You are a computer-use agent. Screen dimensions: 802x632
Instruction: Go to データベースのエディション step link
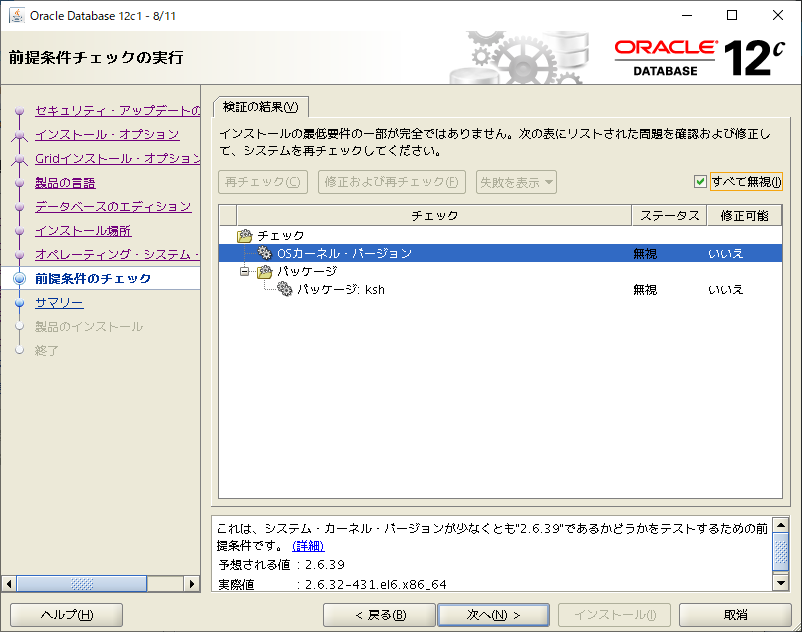tap(113, 207)
